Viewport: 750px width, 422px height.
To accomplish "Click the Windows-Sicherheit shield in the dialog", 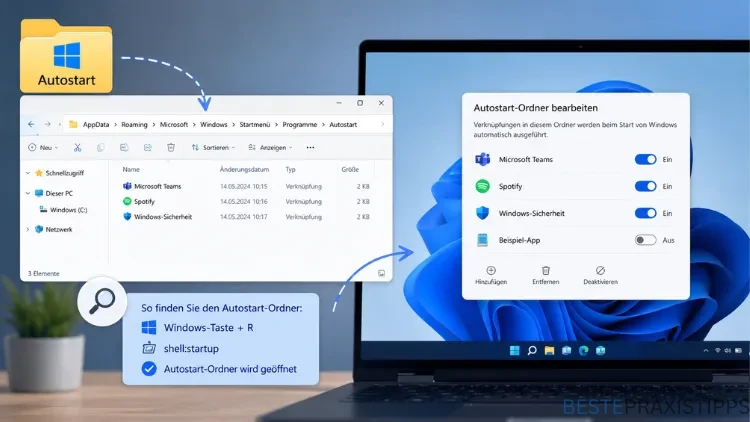I will (x=483, y=213).
